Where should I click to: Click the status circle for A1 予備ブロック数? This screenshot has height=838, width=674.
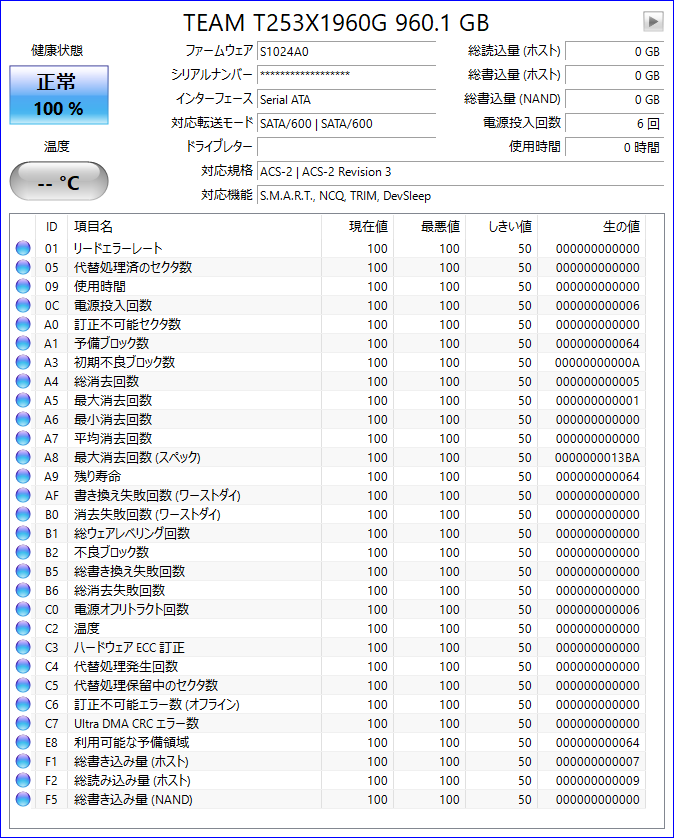point(23,343)
